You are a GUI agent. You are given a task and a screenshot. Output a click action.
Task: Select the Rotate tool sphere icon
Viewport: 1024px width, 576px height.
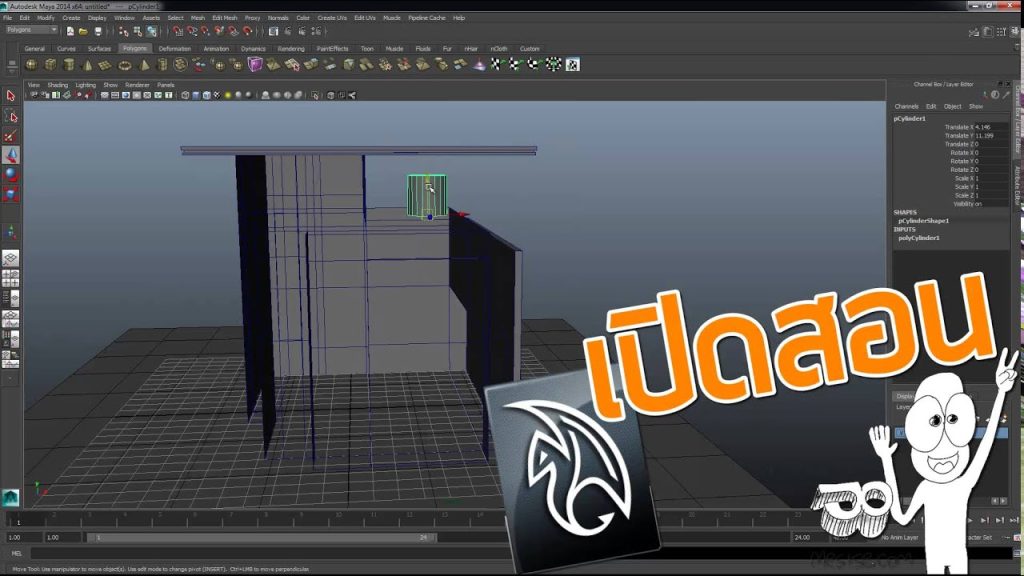pyautogui.click(x=10, y=174)
